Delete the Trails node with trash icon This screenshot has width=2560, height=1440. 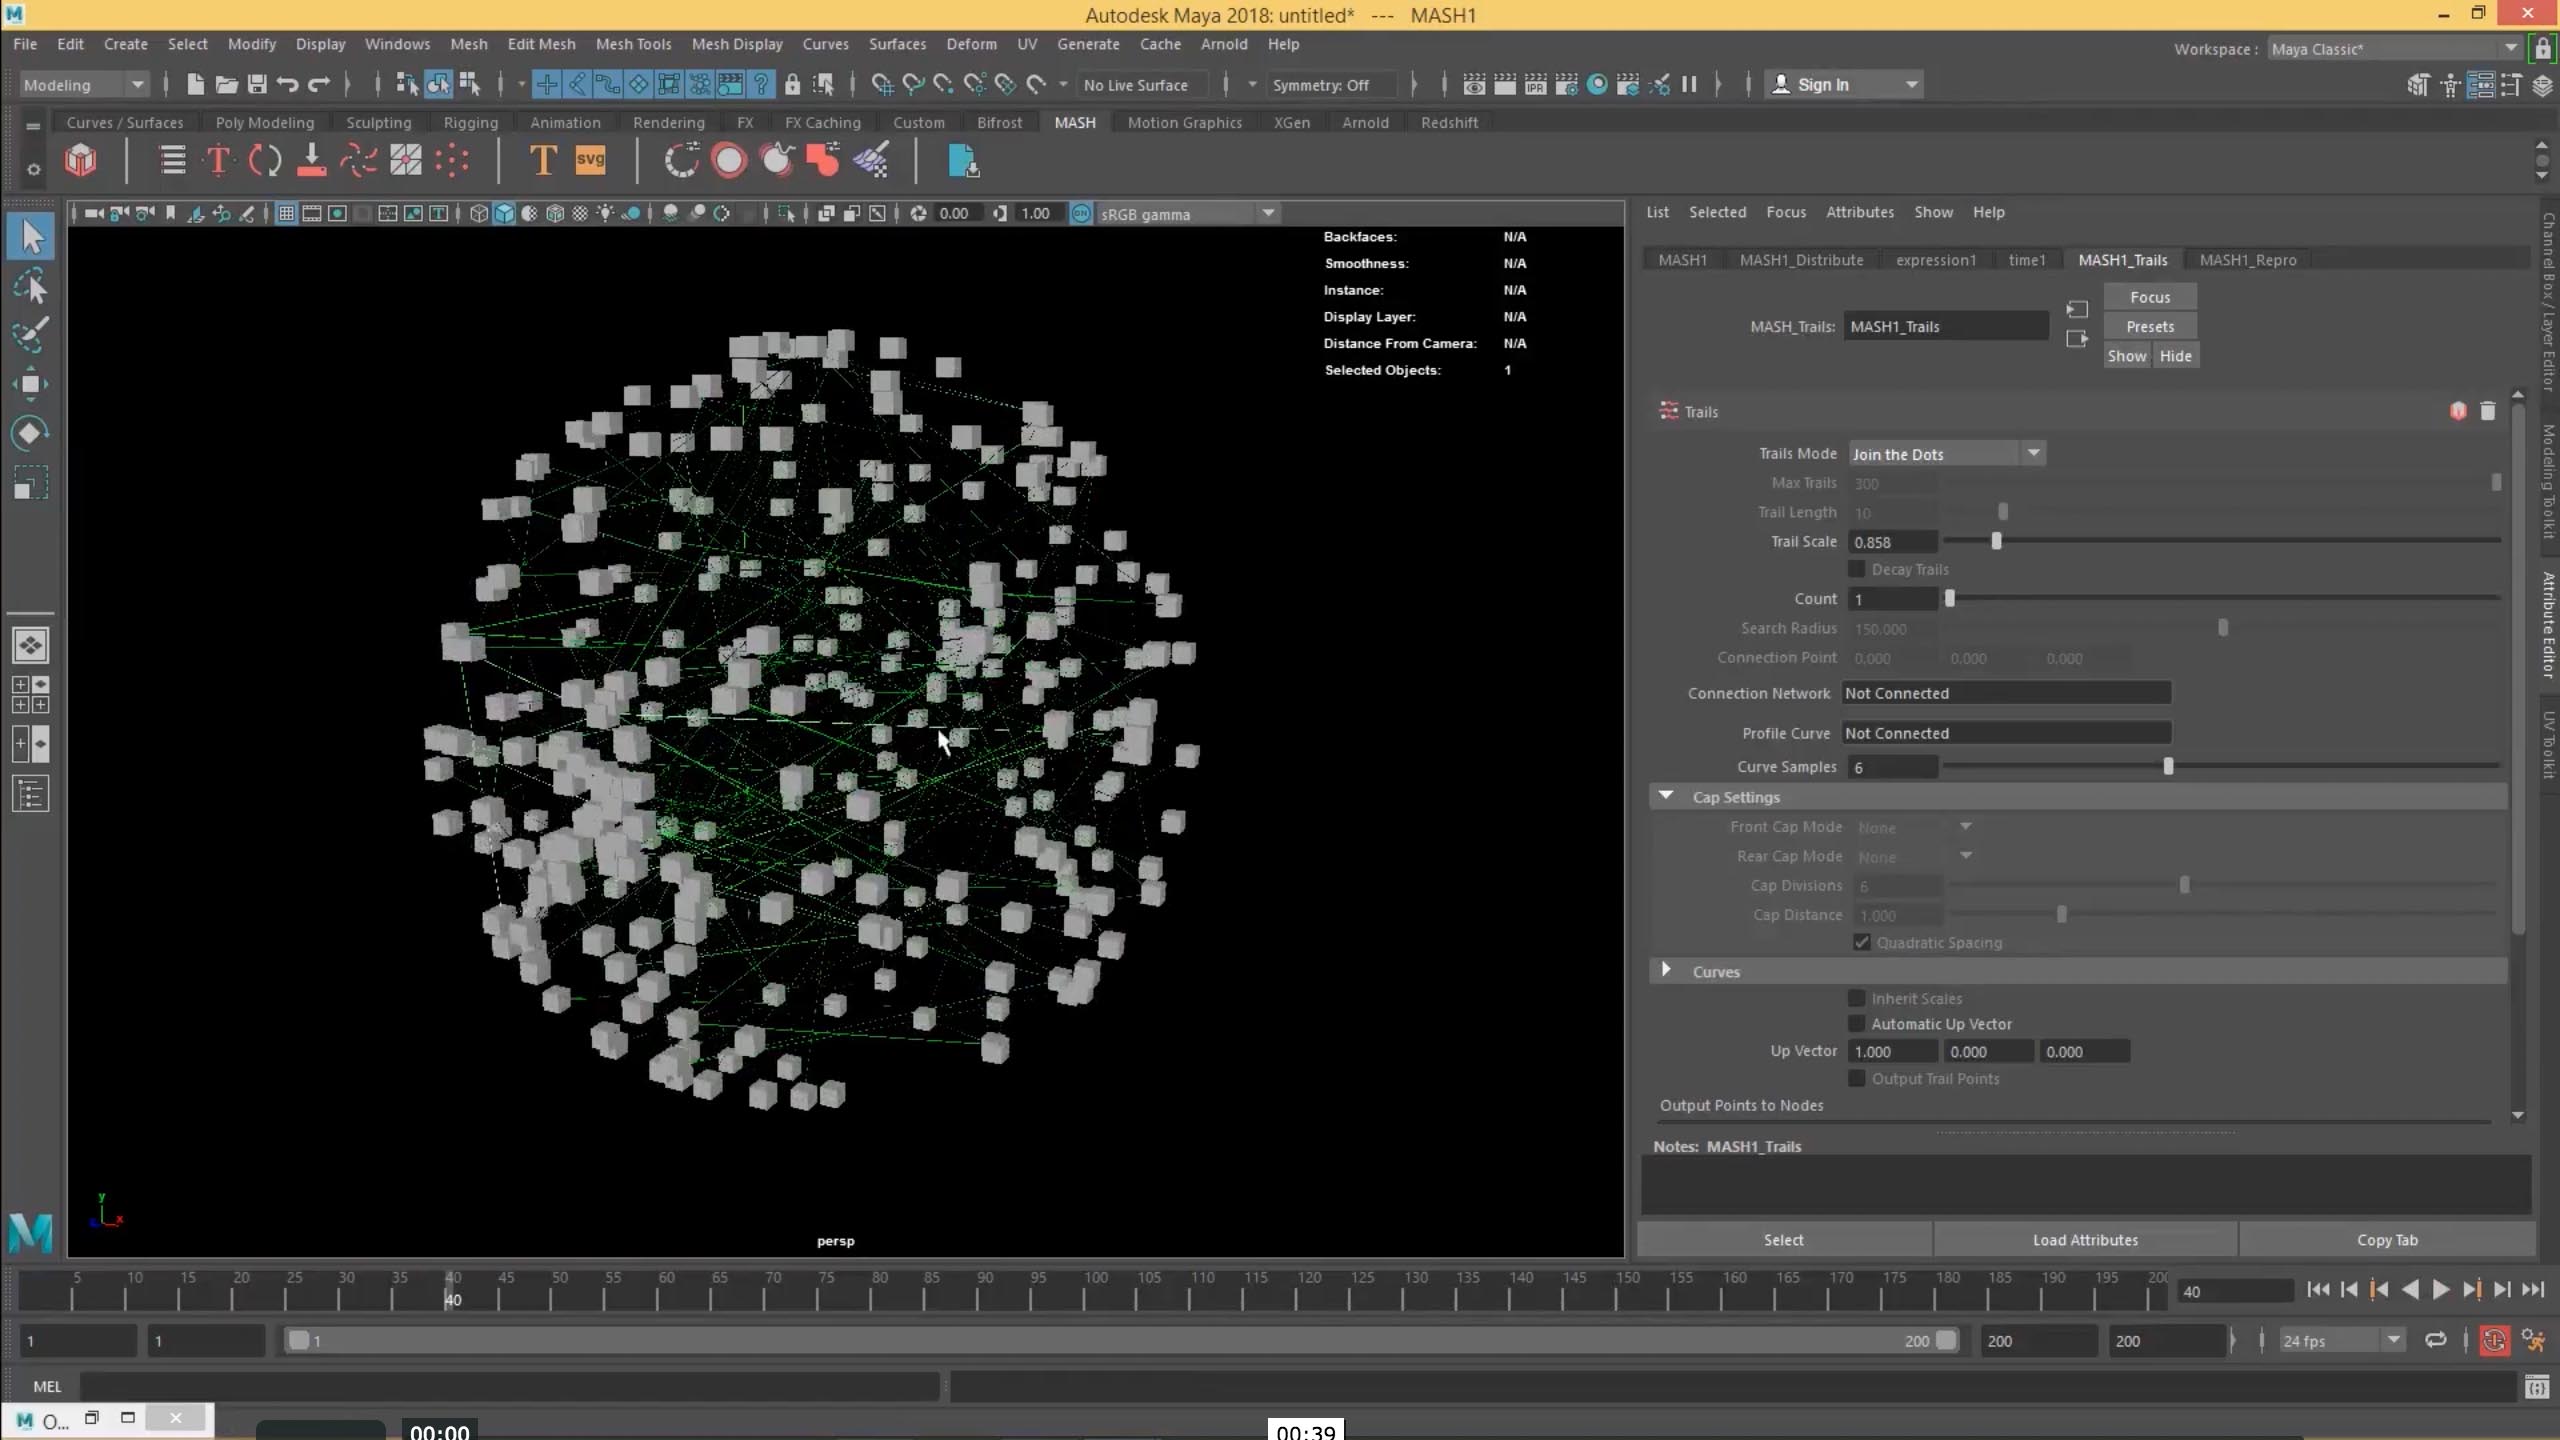pos(2488,411)
